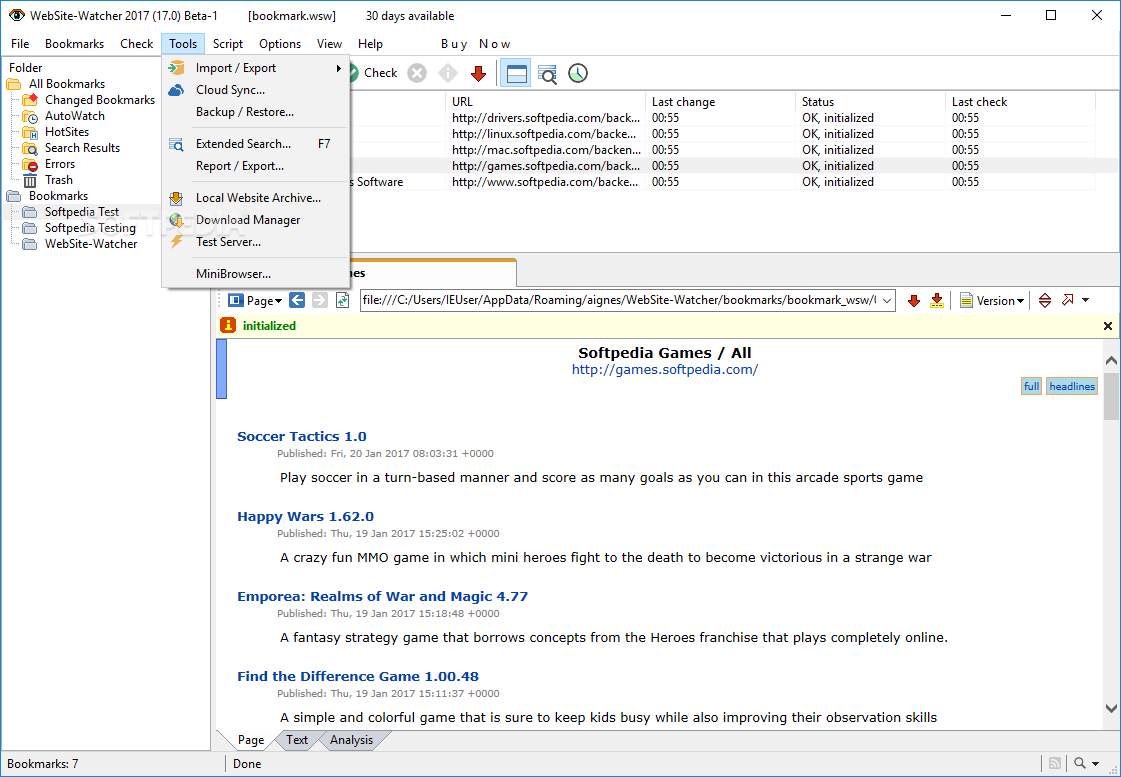Launch MiniBrowser... from Tools menu

tap(256, 274)
